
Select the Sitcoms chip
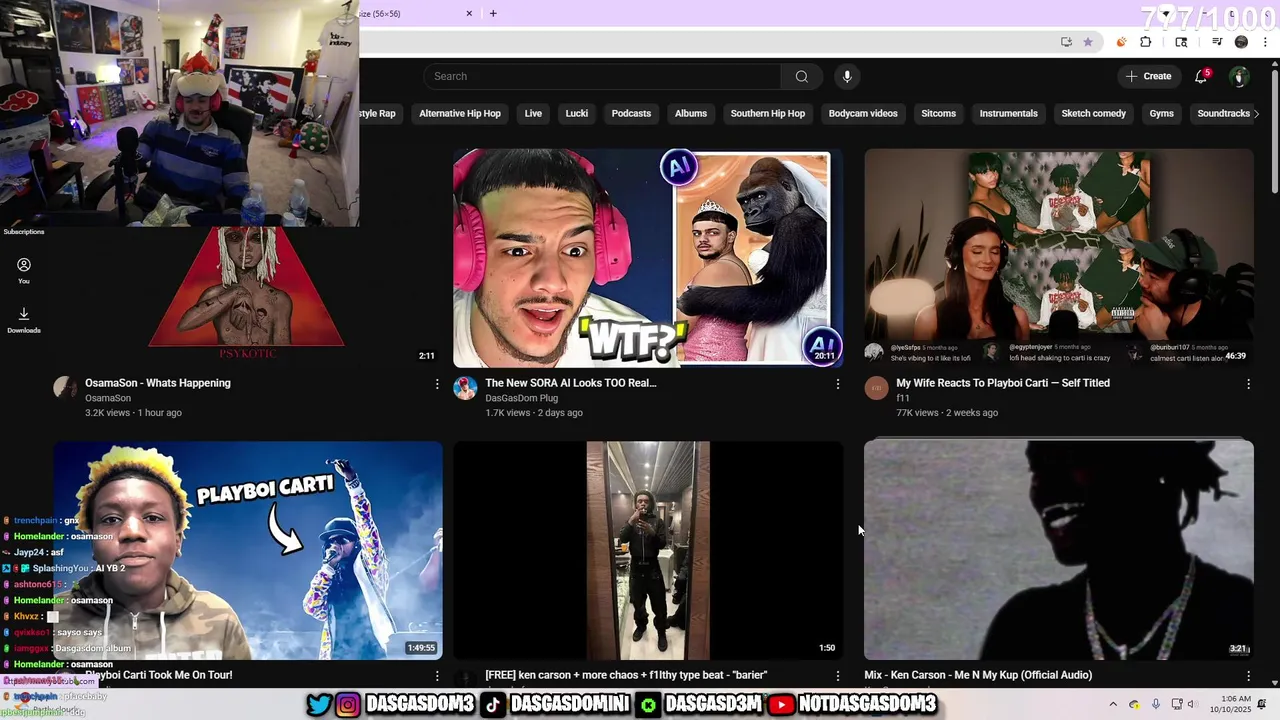click(x=939, y=114)
